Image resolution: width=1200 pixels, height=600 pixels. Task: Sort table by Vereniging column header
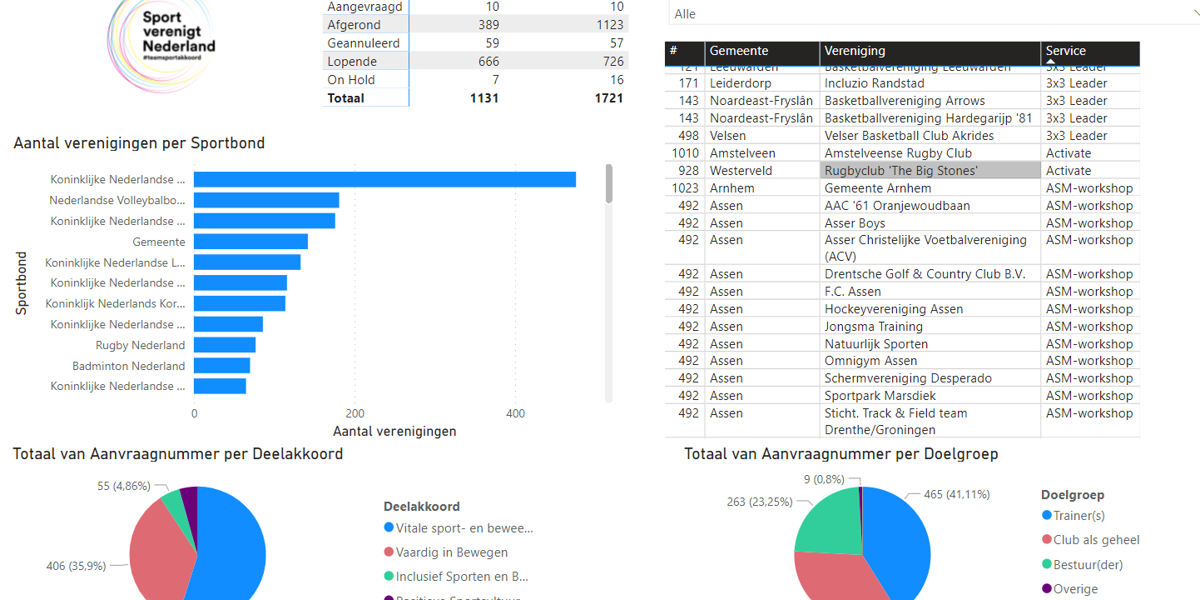855,51
